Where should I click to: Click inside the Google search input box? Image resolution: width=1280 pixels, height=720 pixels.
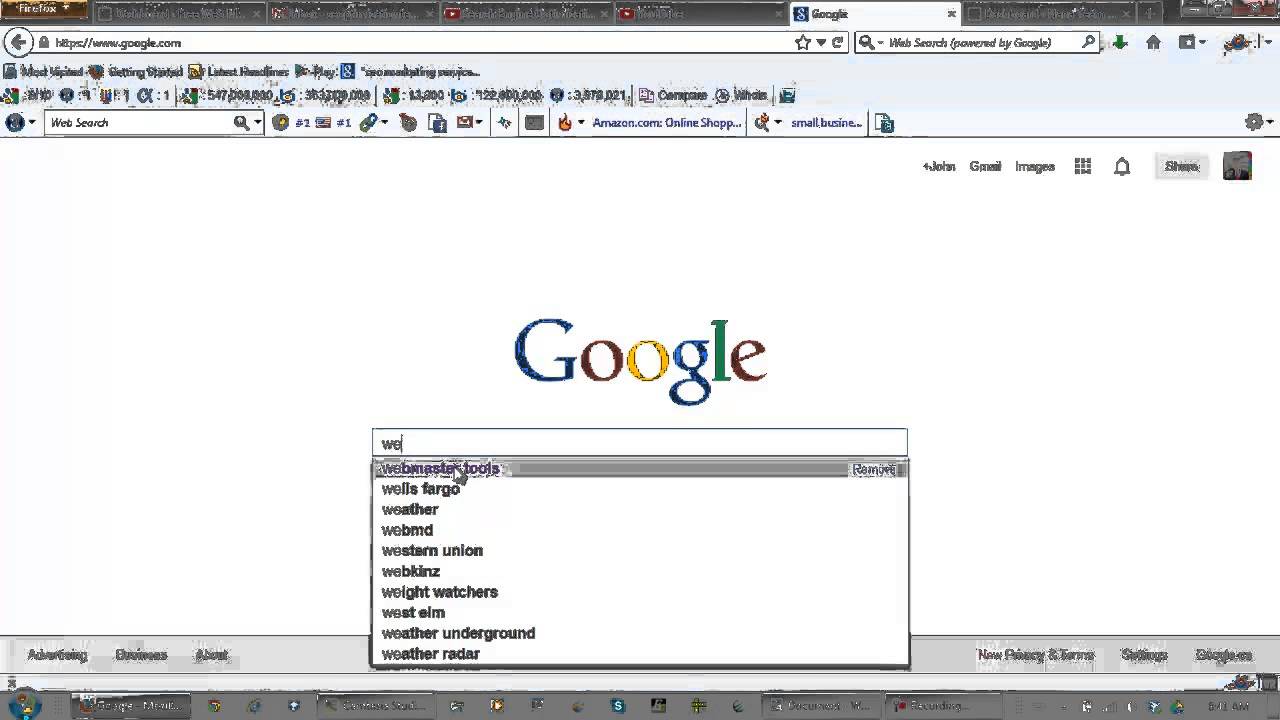pos(640,444)
